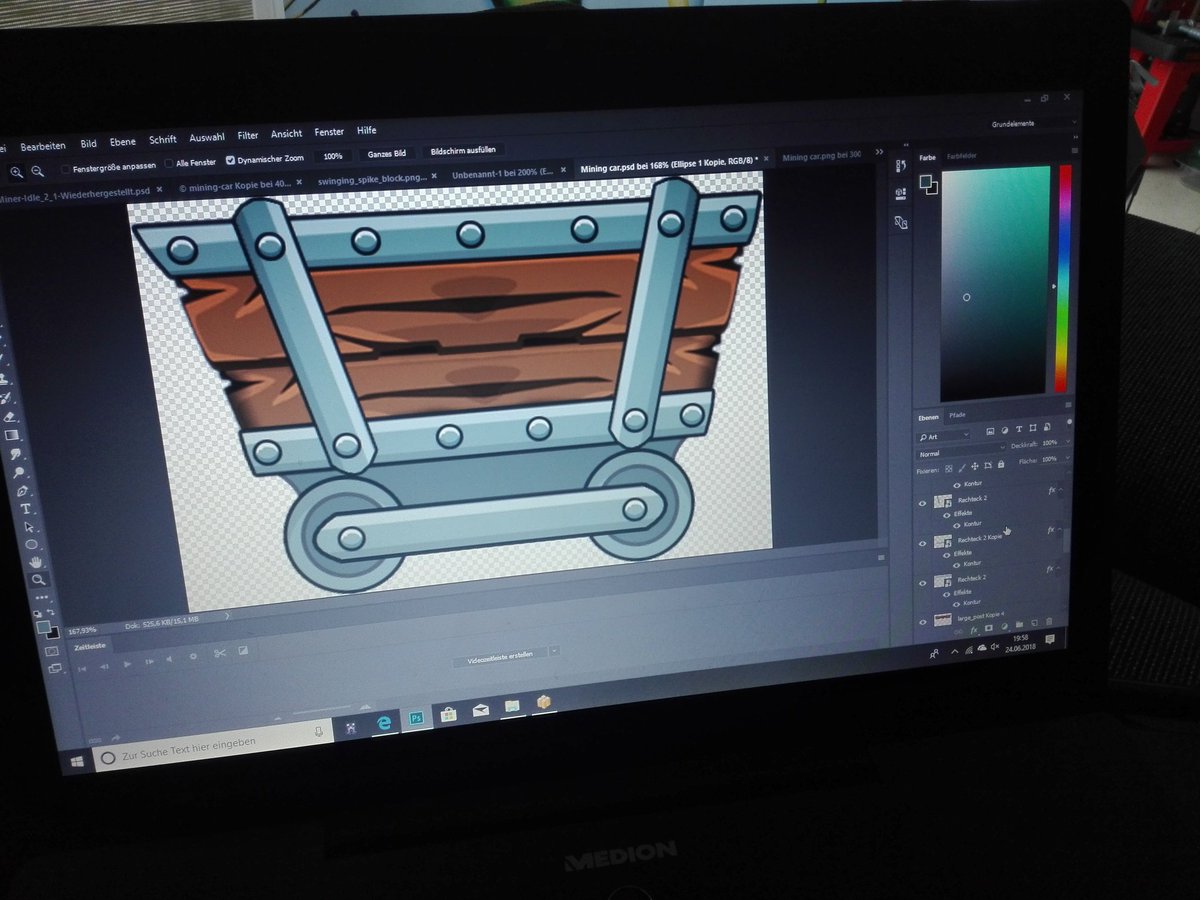Image resolution: width=1200 pixels, height=900 pixels.
Task: Filter layers by shape layer icon
Action: (1033, 428)
